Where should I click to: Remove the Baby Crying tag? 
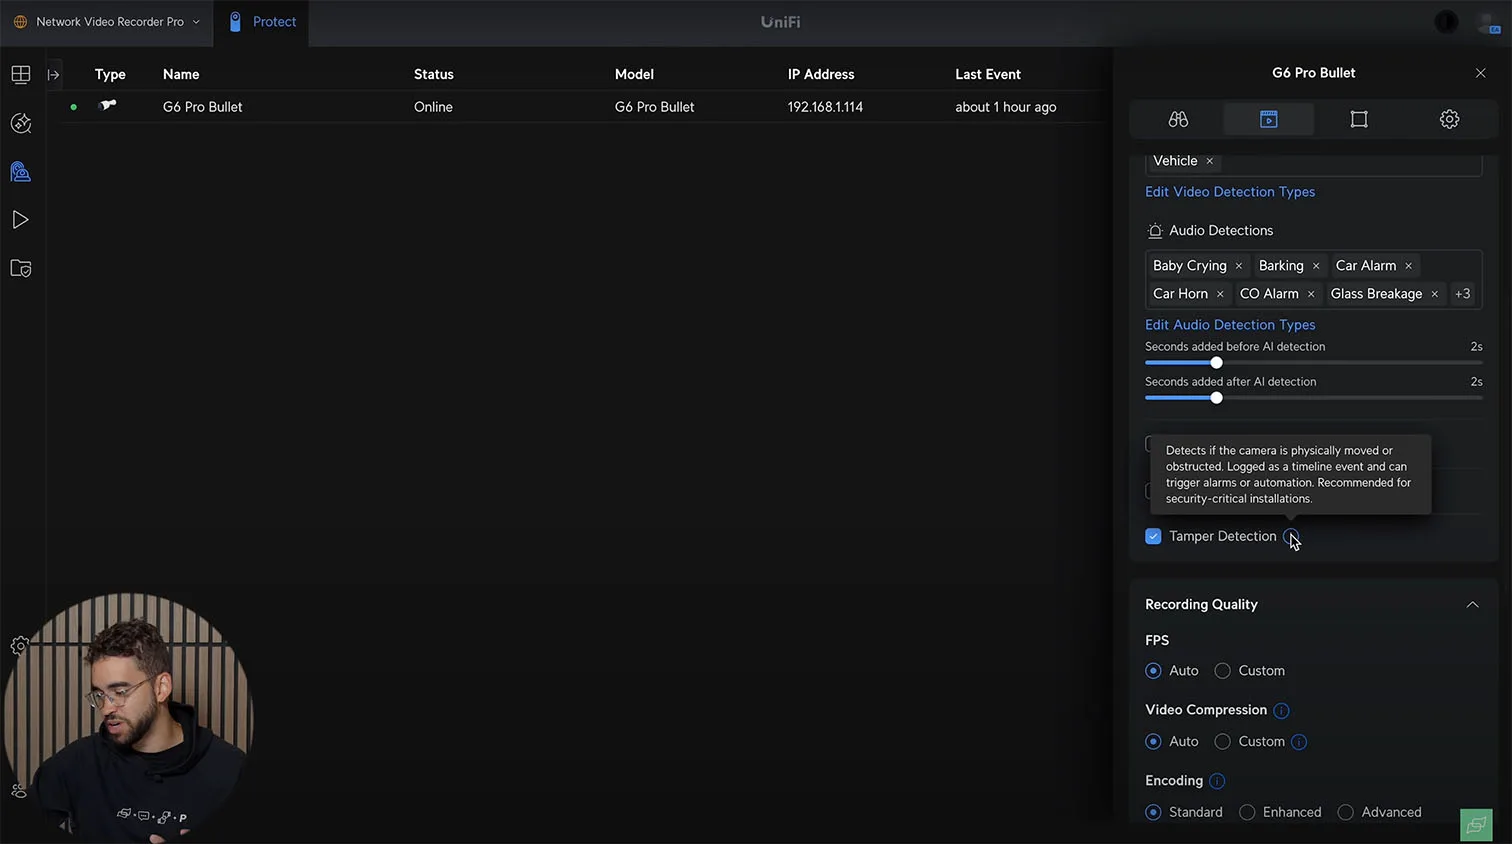1238,266
